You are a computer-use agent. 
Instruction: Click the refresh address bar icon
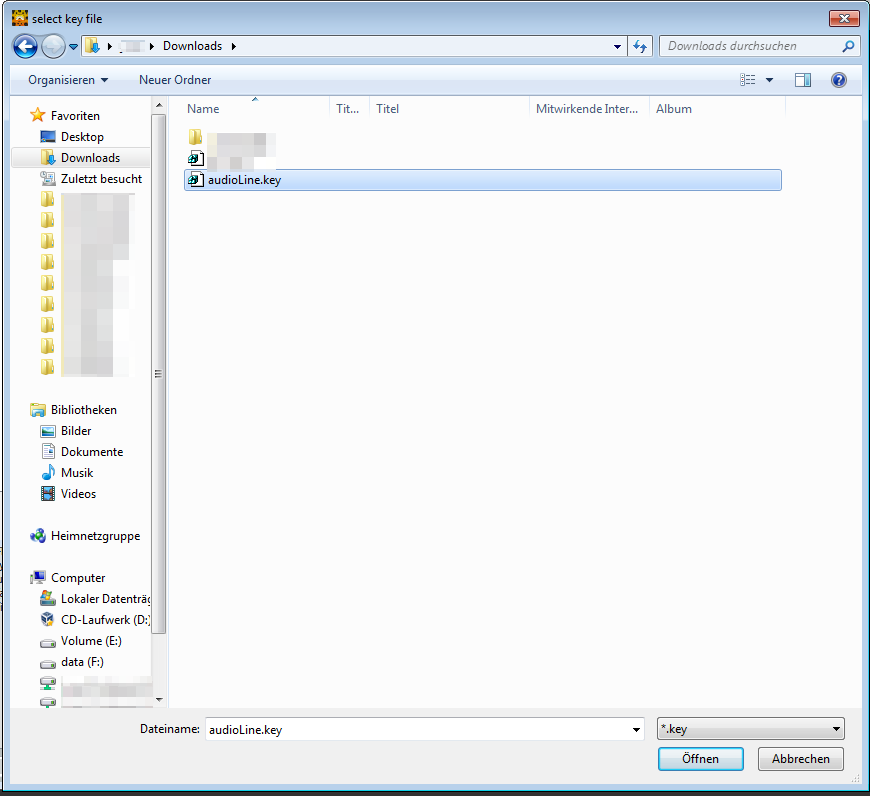click(x=641, y=46)
